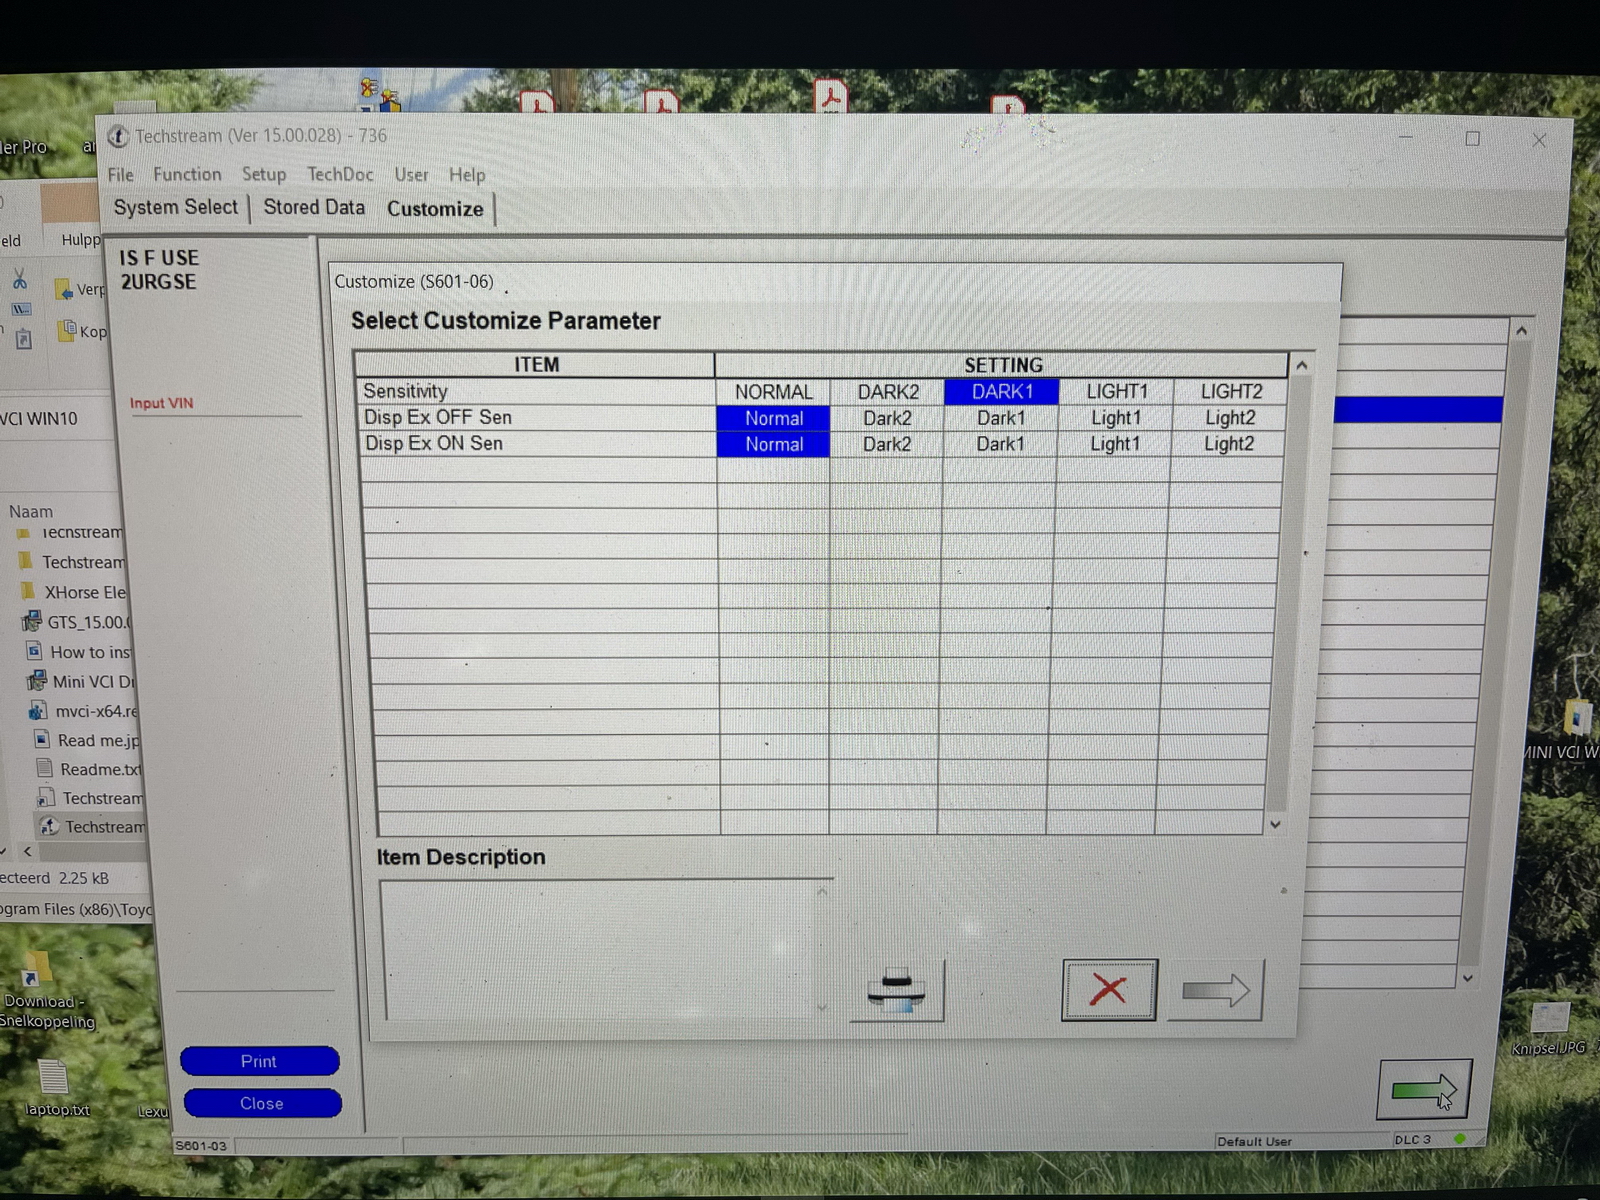This screenshot has width=1600, height=1200.
Task: Click the red X cancel button
Action: point(1108,990)
